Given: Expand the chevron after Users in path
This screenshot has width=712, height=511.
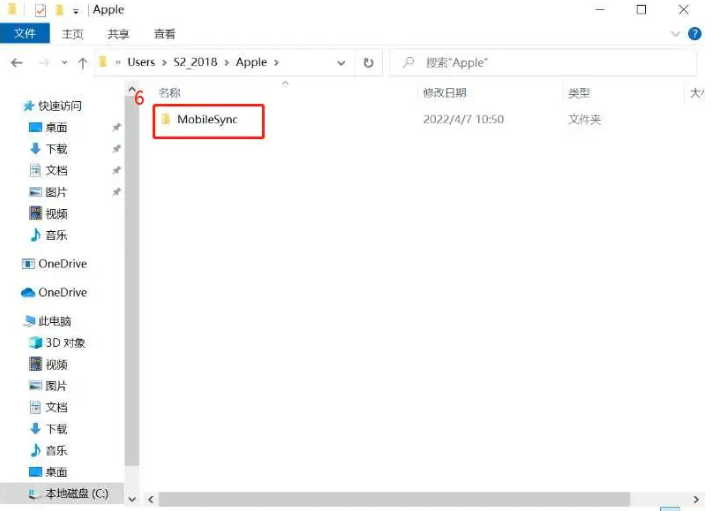Looking at the screenshot, I should tap(164, 63).
